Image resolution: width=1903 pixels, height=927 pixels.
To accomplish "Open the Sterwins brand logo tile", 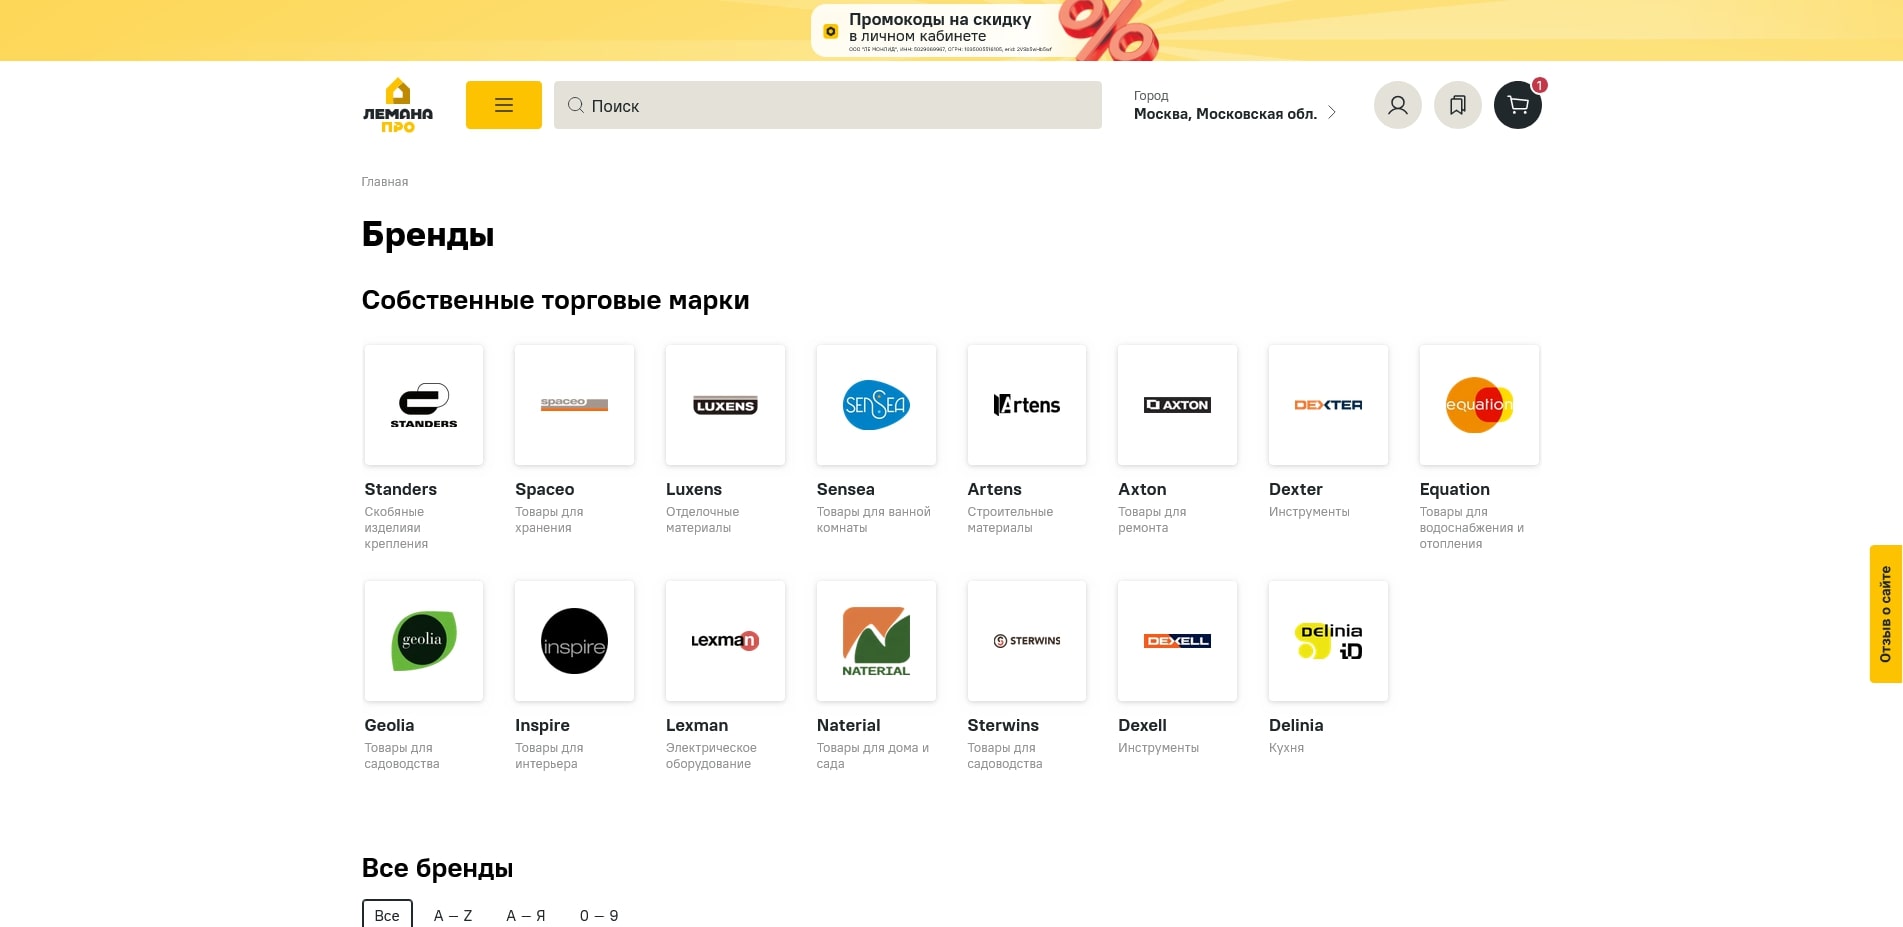I will click(1027, 641).
